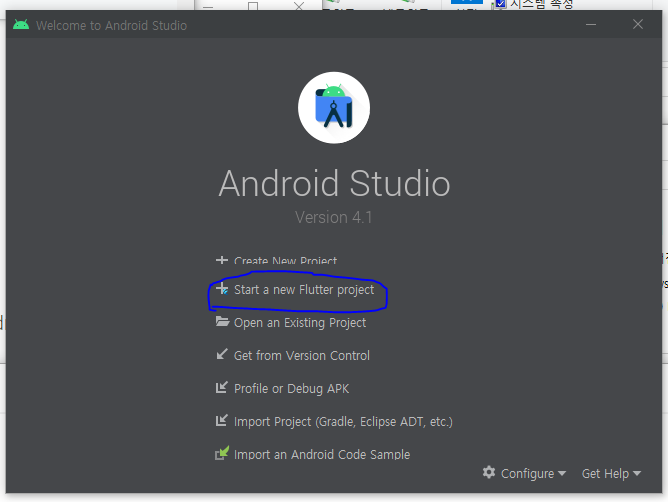Click the Profile or Debug APK icon

click(x=222, y=387)
